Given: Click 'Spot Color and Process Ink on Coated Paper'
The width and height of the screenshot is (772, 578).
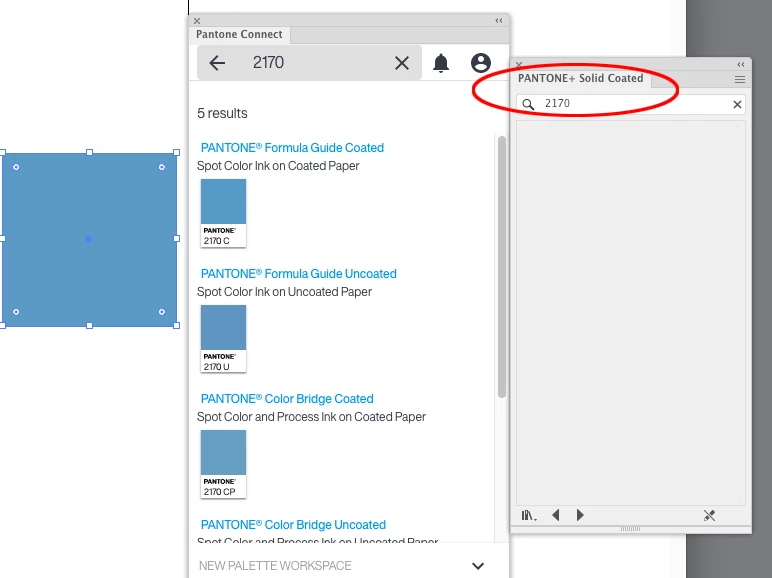Looking at the screenshot, I should pos(311,417).
